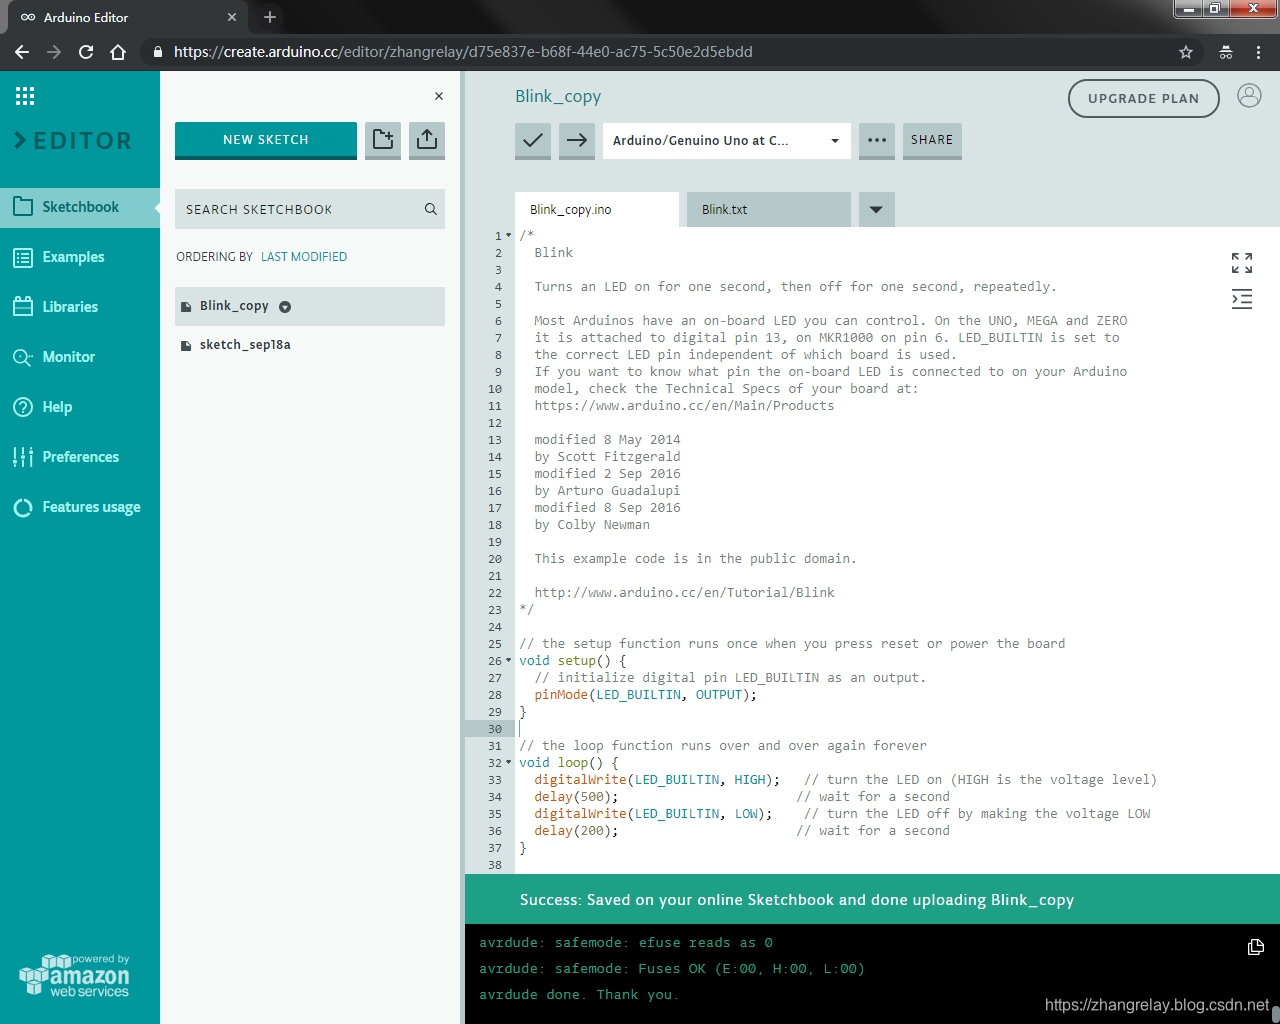
Task: Collapse loop function fold at line 32
Action: pyautogui.click(x=509, y=762)
